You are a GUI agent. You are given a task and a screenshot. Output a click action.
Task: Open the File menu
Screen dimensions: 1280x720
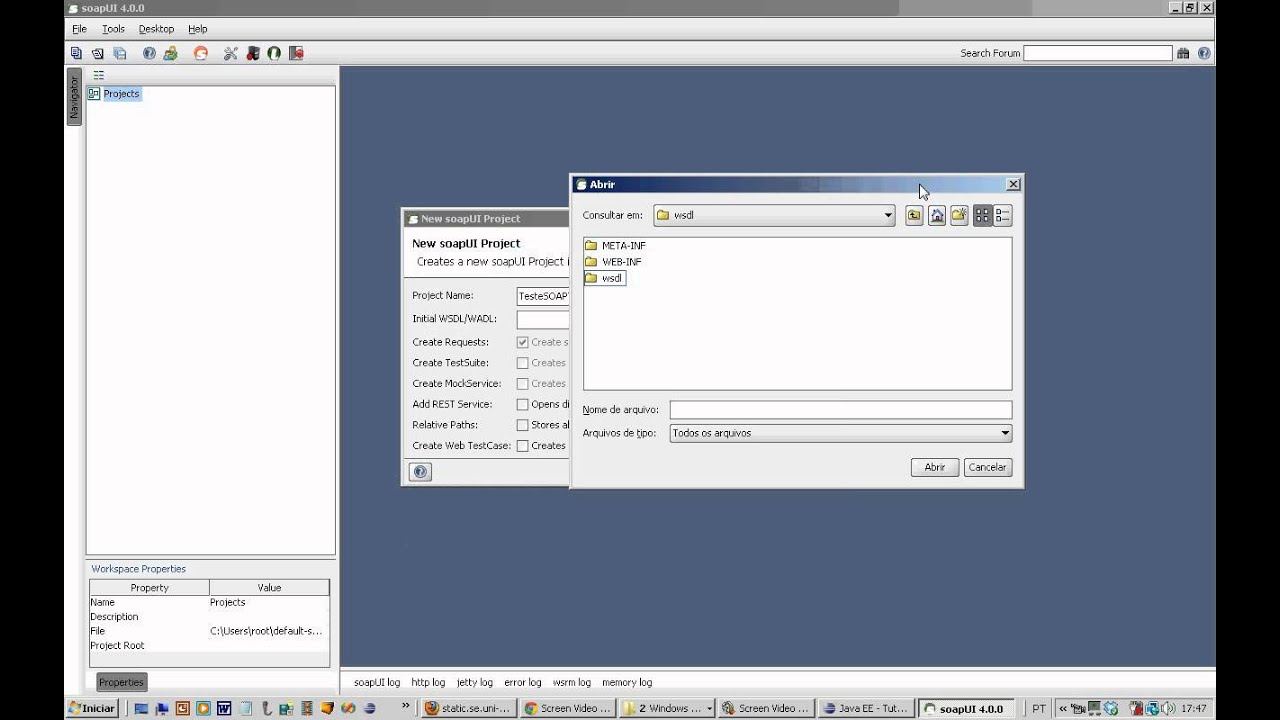coord(79,29)
